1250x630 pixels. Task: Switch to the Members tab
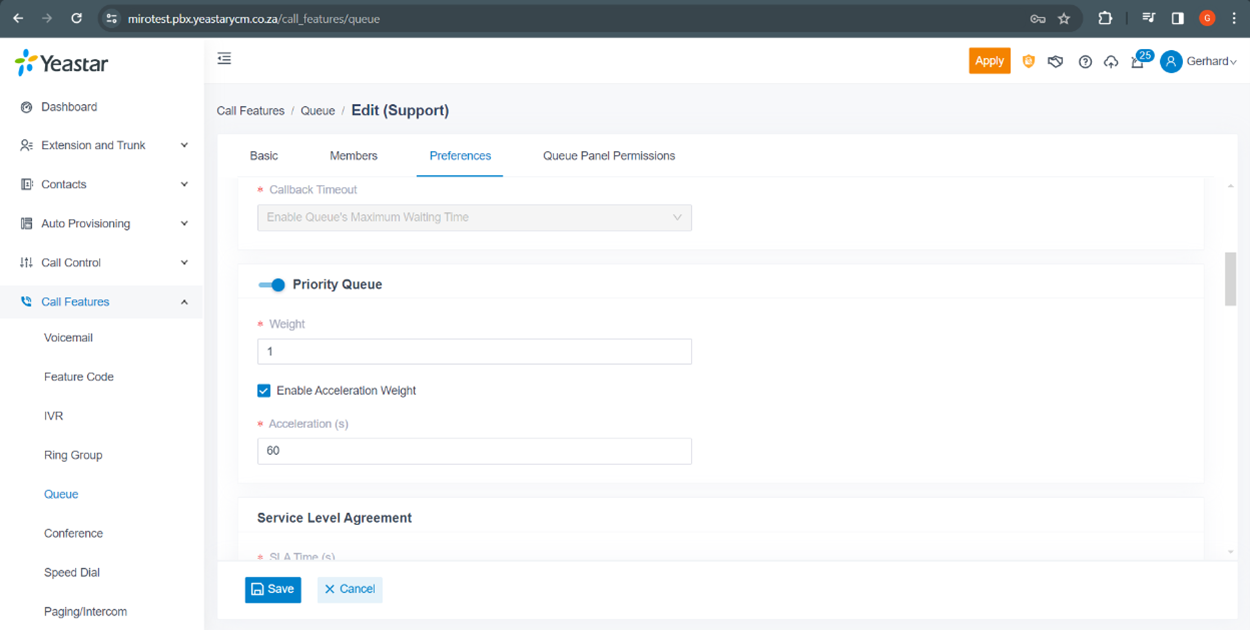[x=353, y=156]
